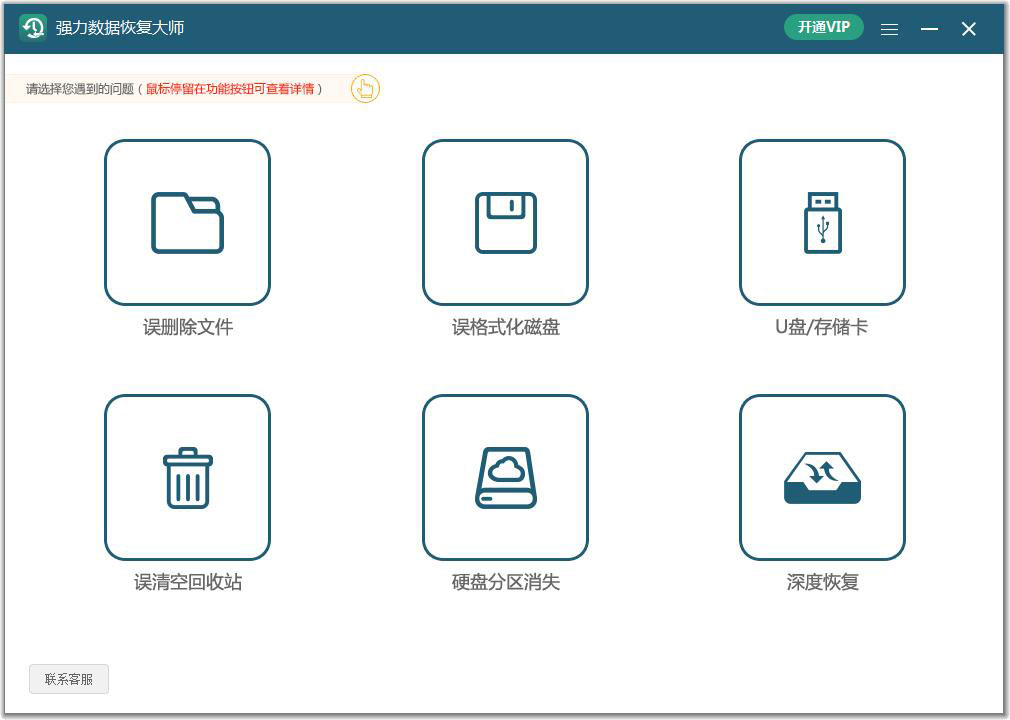Image resolution: width=1010 pixels, height=720 pixels.
Task: Click the 深度恢复 text label
Action: coord(822,582)
